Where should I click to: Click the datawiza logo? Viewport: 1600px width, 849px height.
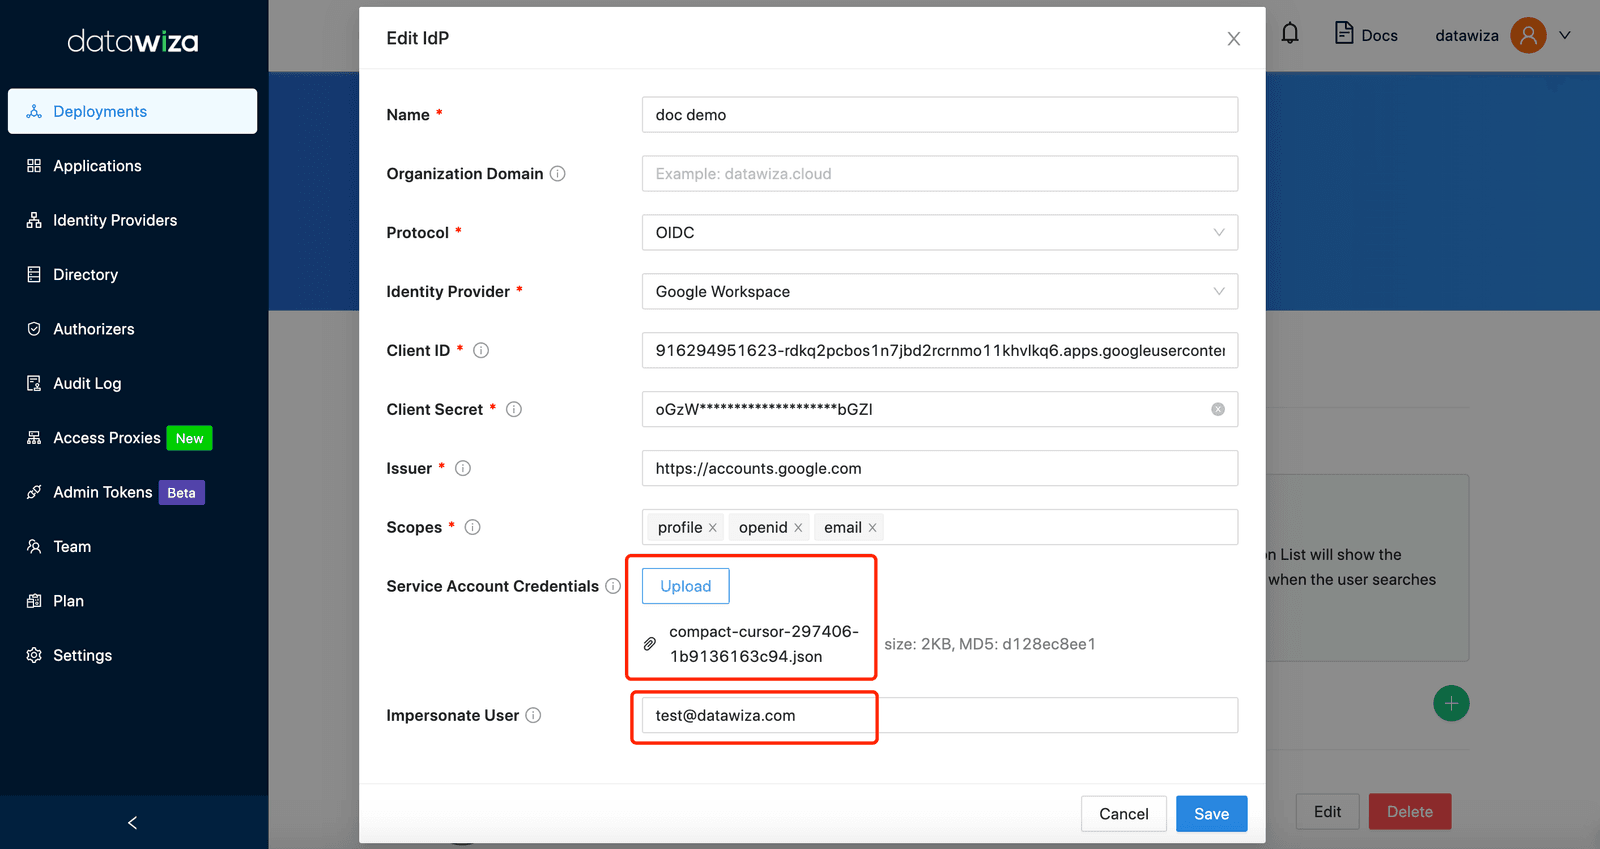pos(133,41)
